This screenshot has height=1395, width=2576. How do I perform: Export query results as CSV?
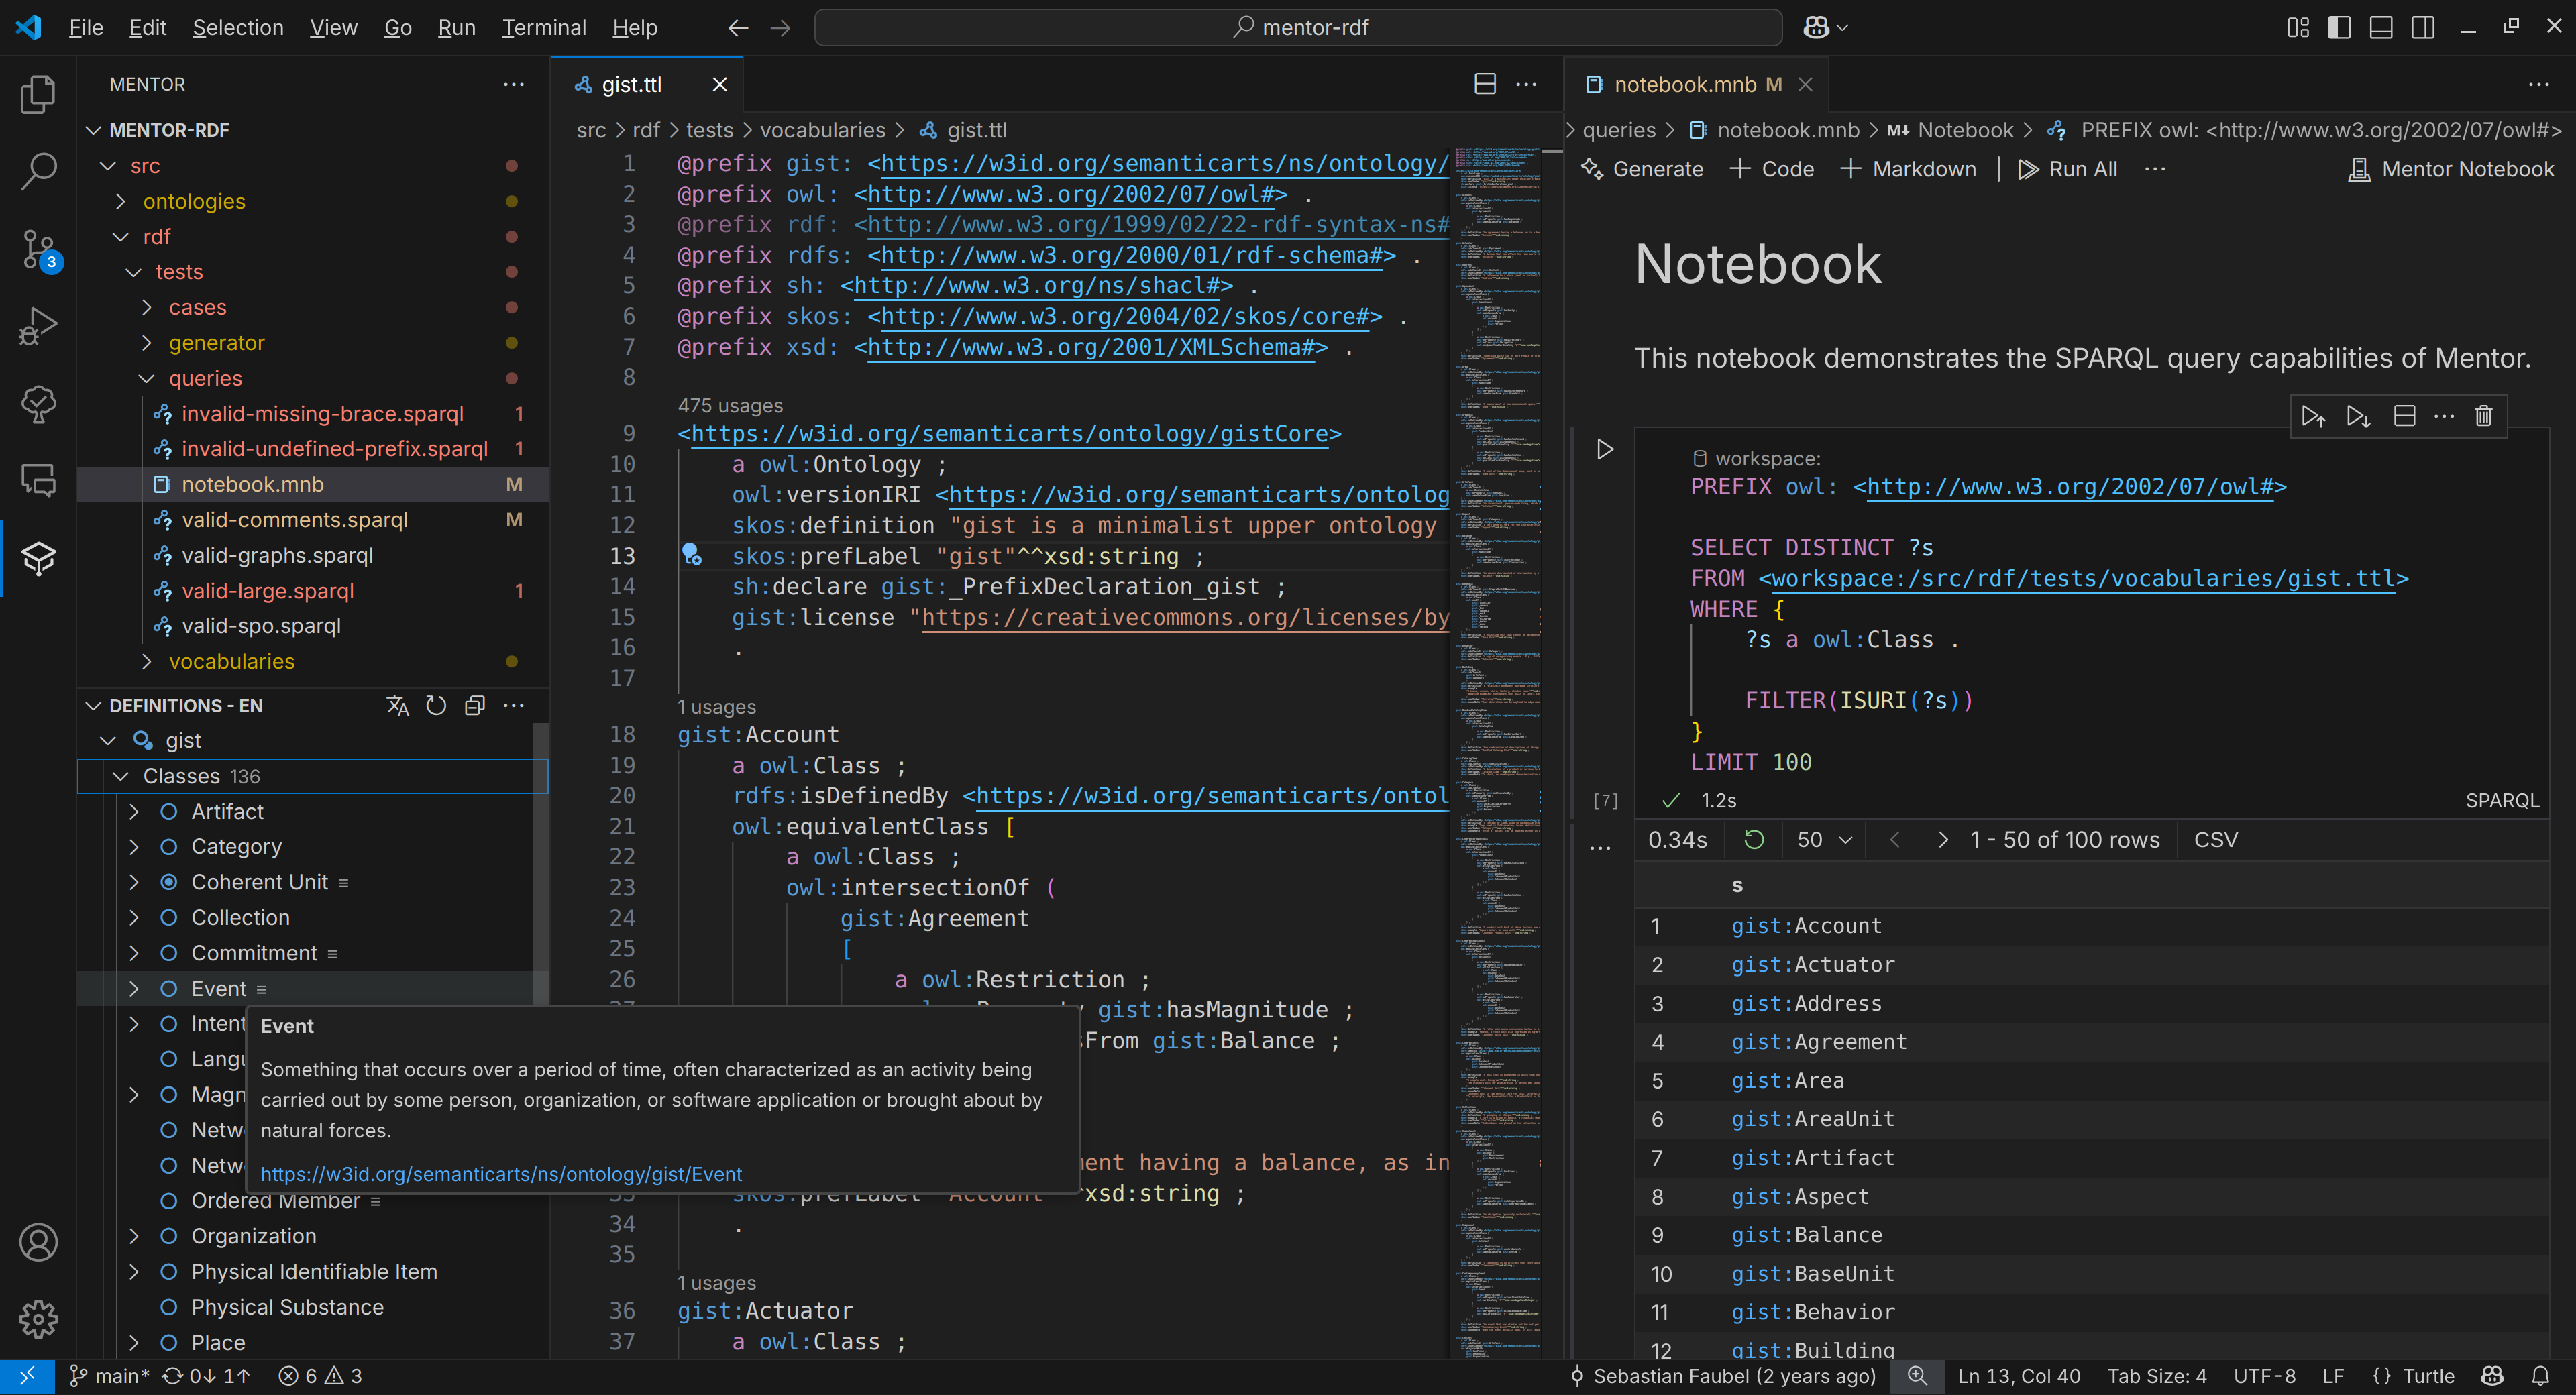pyautogui.click(x=2216, y=840)
